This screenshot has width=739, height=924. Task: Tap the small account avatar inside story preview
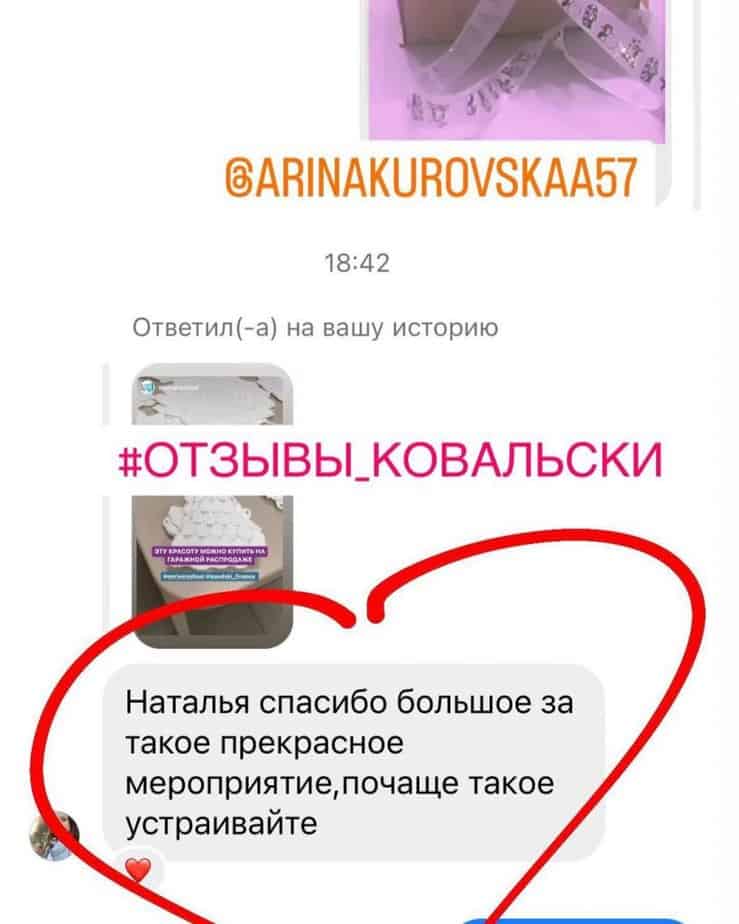(x=147, y=388)
